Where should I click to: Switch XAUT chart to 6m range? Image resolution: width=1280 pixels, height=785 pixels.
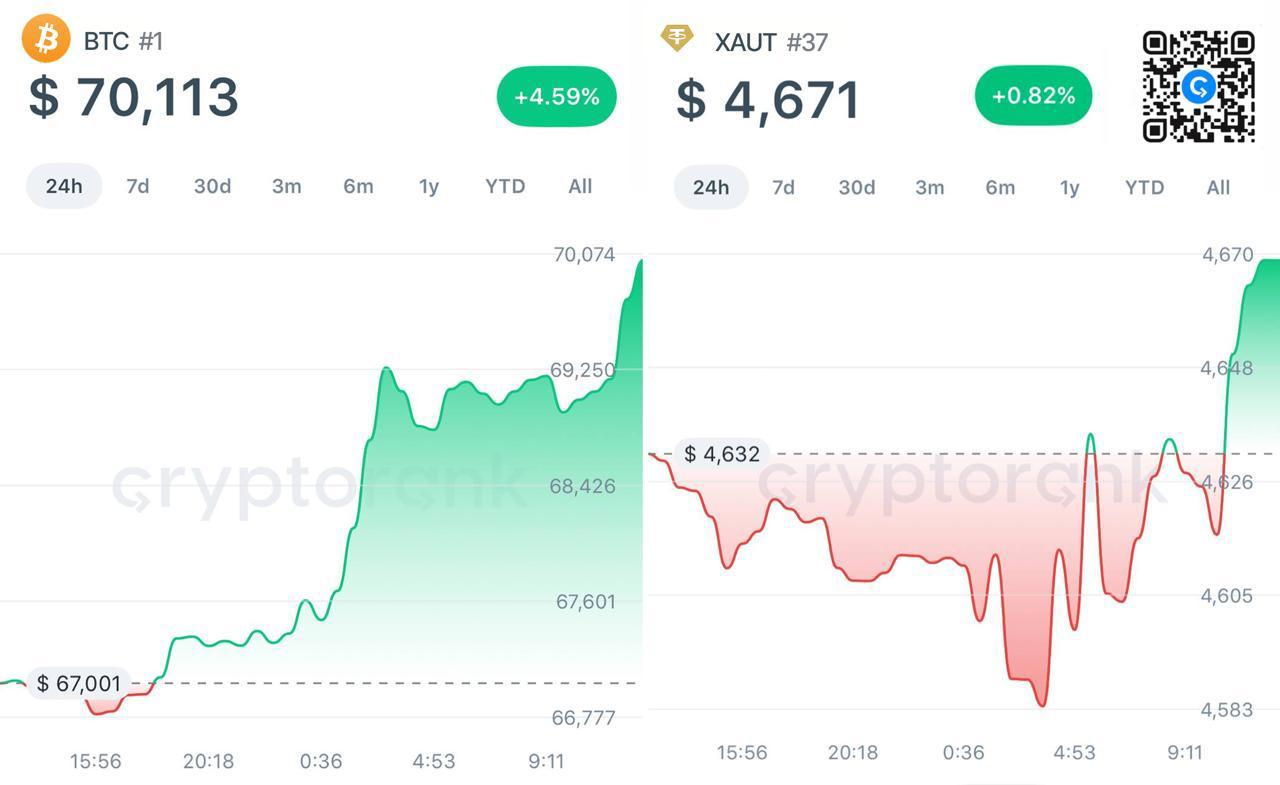click(x=1000, y=187)
